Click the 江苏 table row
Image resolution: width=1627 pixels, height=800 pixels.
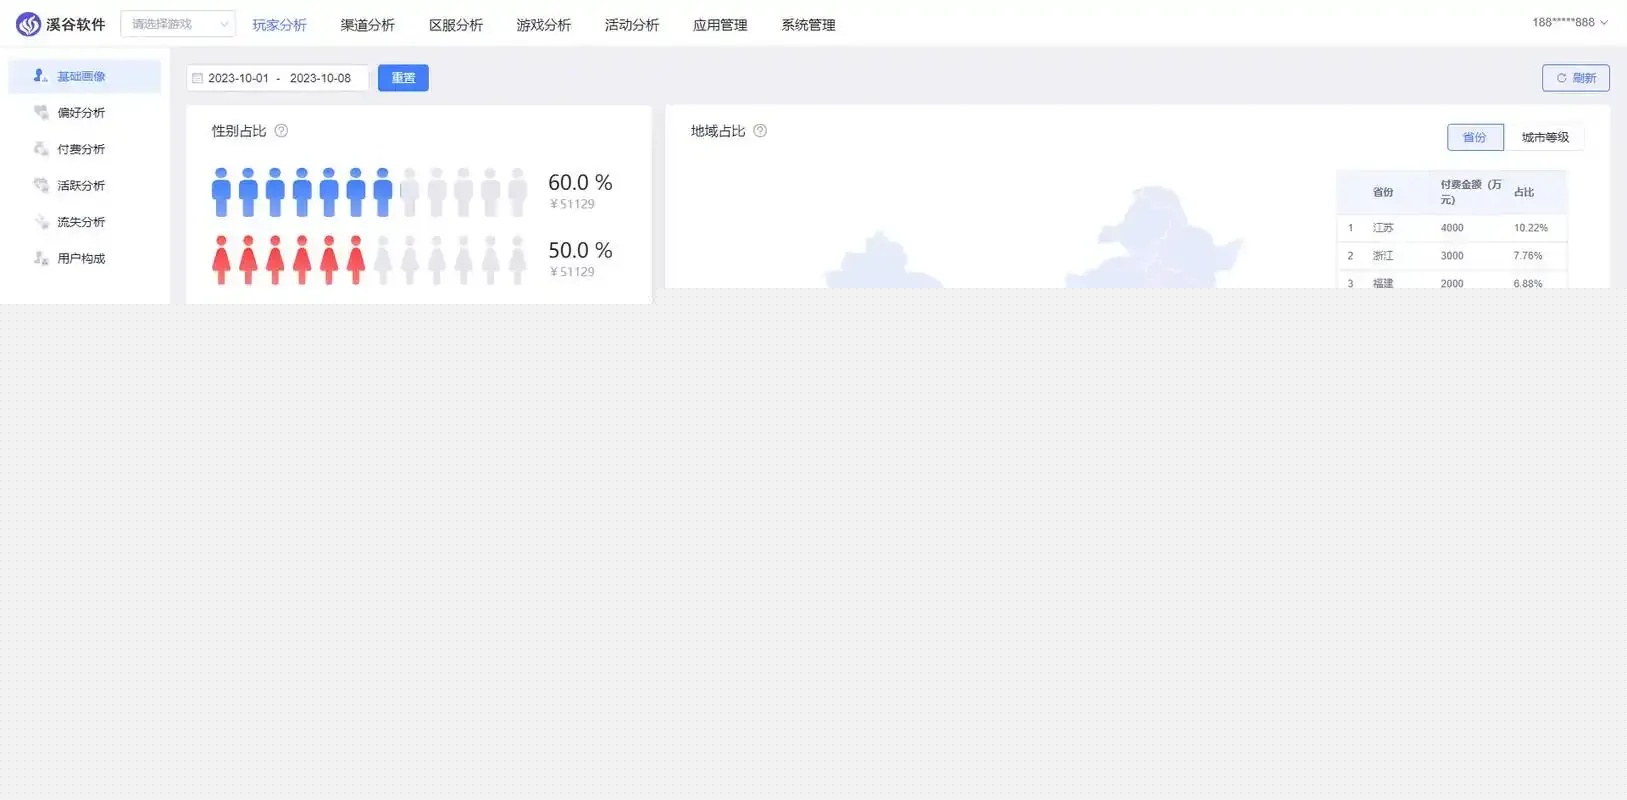pyautogui.click(x=1452, y=228)
